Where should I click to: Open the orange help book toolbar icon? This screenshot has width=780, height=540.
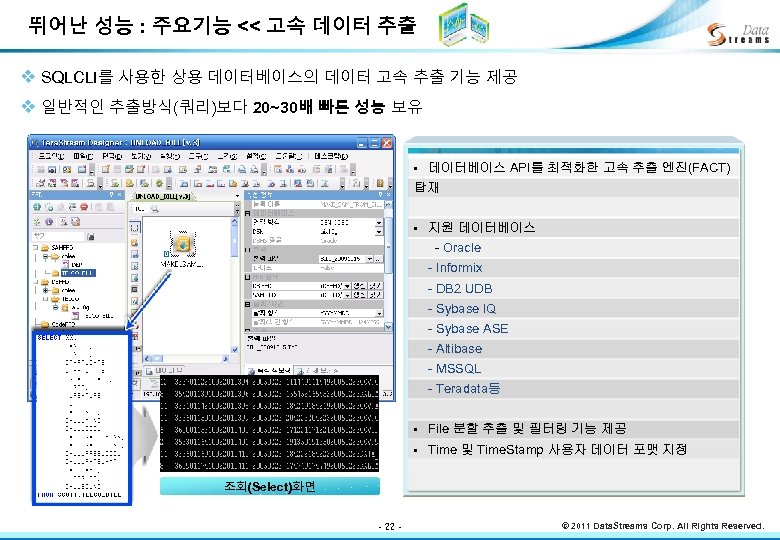pos(380,183)
